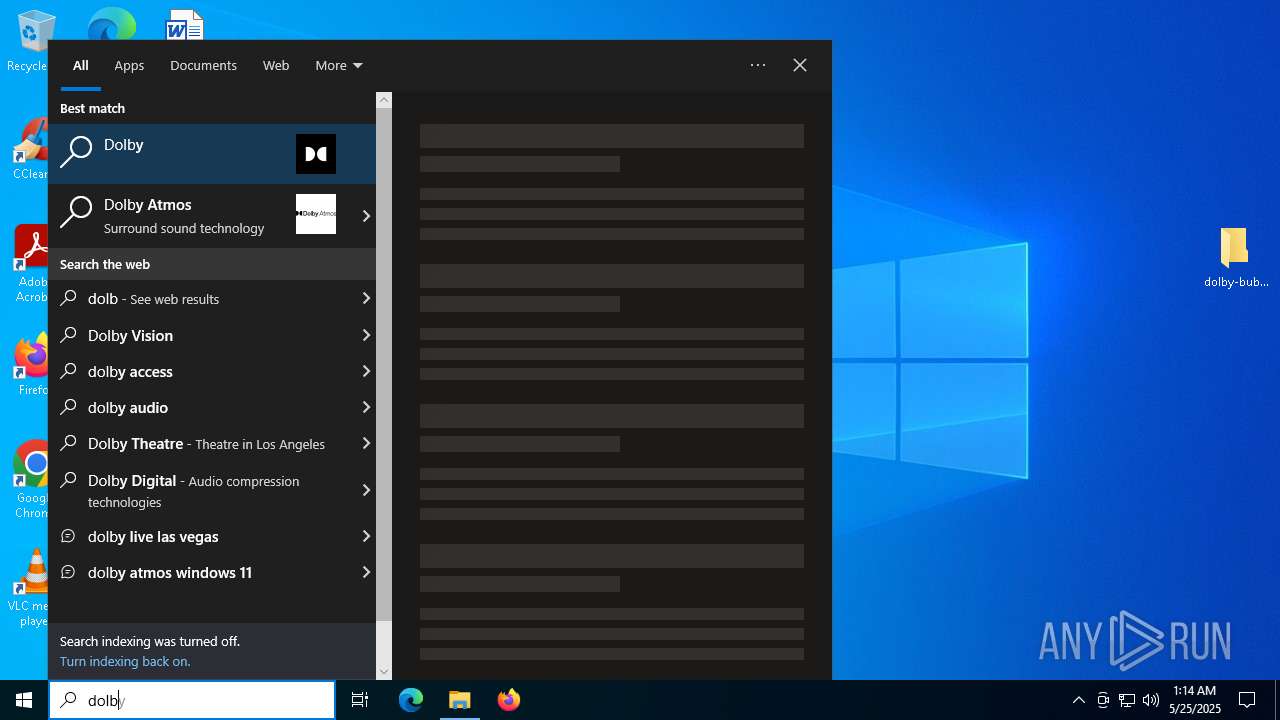Click scrollbar down arrow in results list
1280x720 pixels.
[x=384, y=672]
